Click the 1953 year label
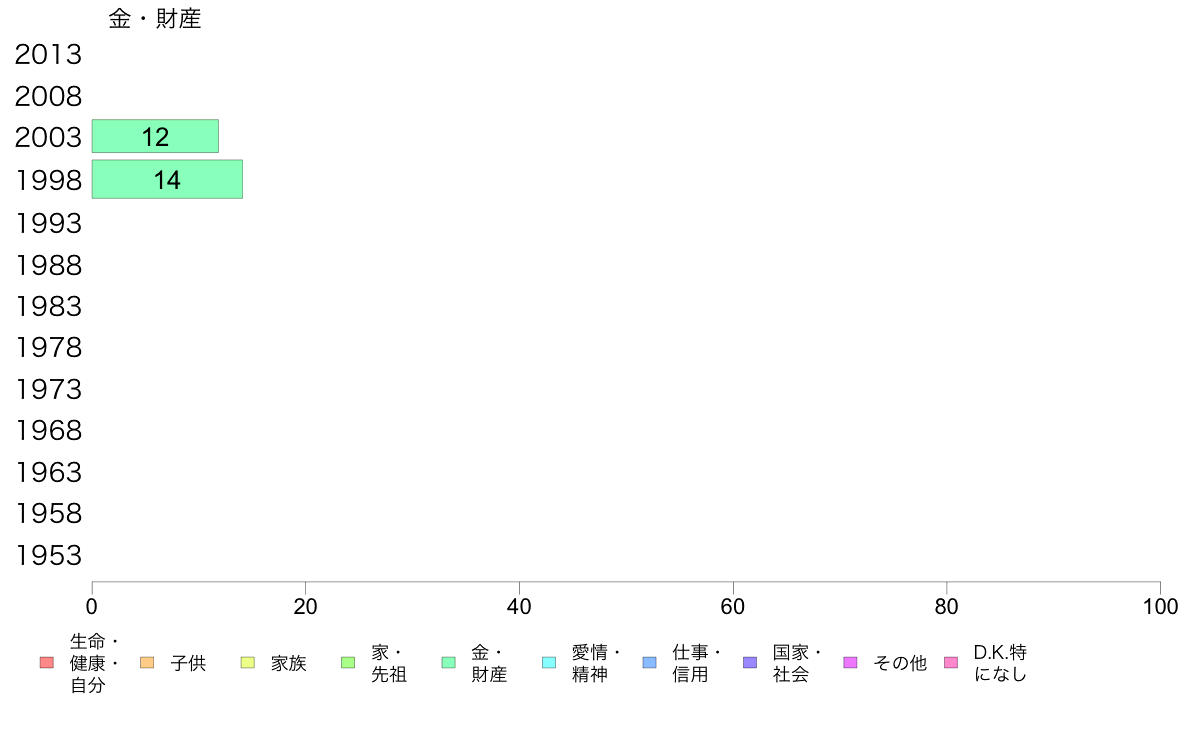 pyautogui.click(x=48, y=556)
